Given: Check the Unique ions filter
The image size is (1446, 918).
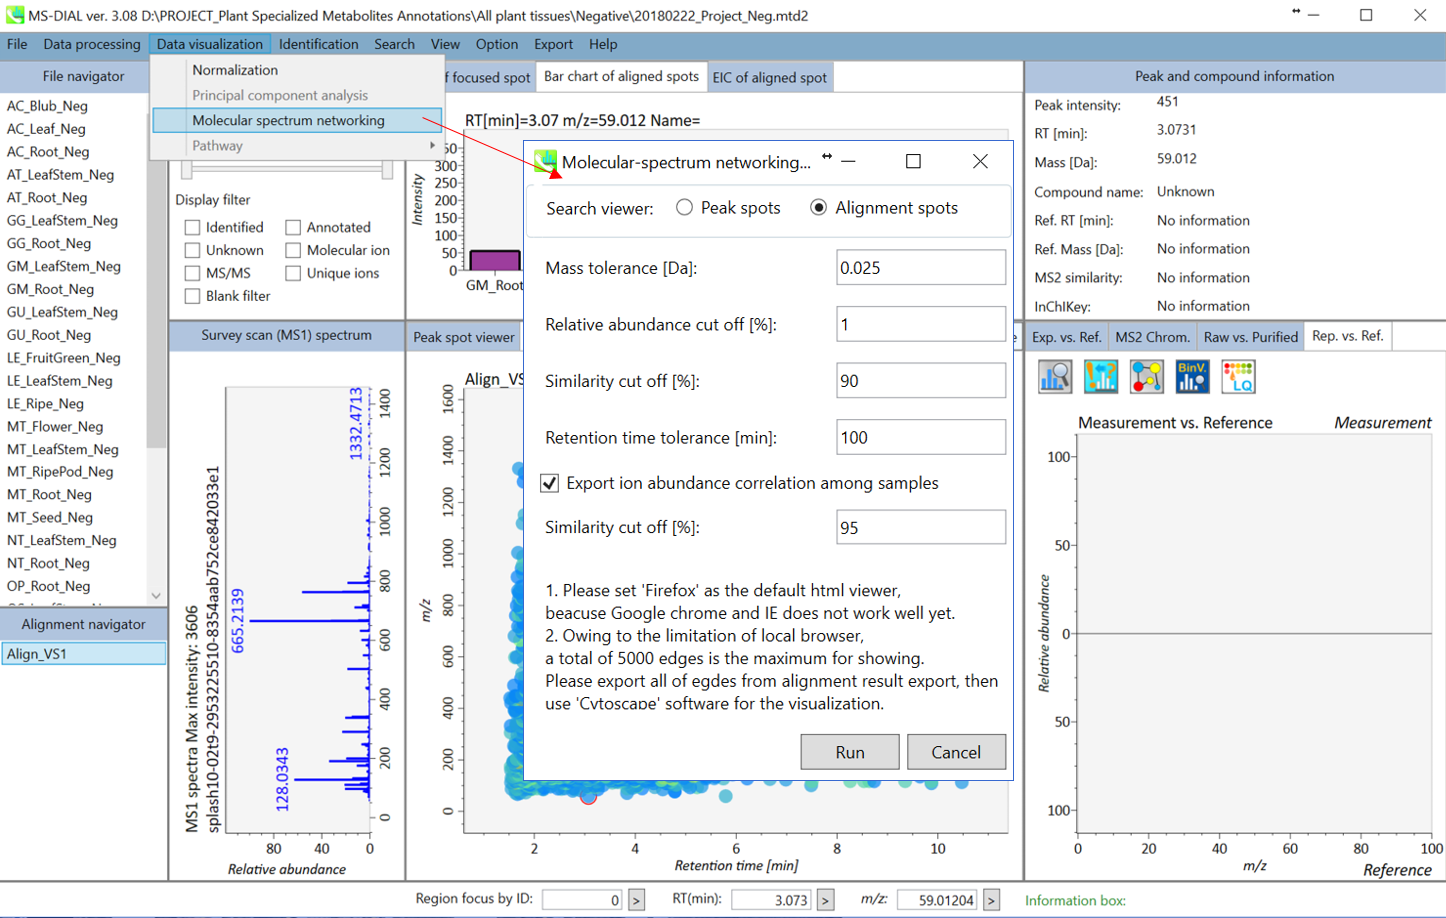Looking at the screenshot, I should click(x=293, y=273).
